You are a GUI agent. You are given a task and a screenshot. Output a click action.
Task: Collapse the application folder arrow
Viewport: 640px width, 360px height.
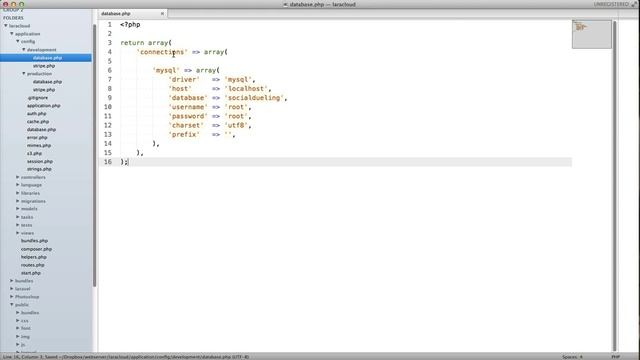[12, 33]
